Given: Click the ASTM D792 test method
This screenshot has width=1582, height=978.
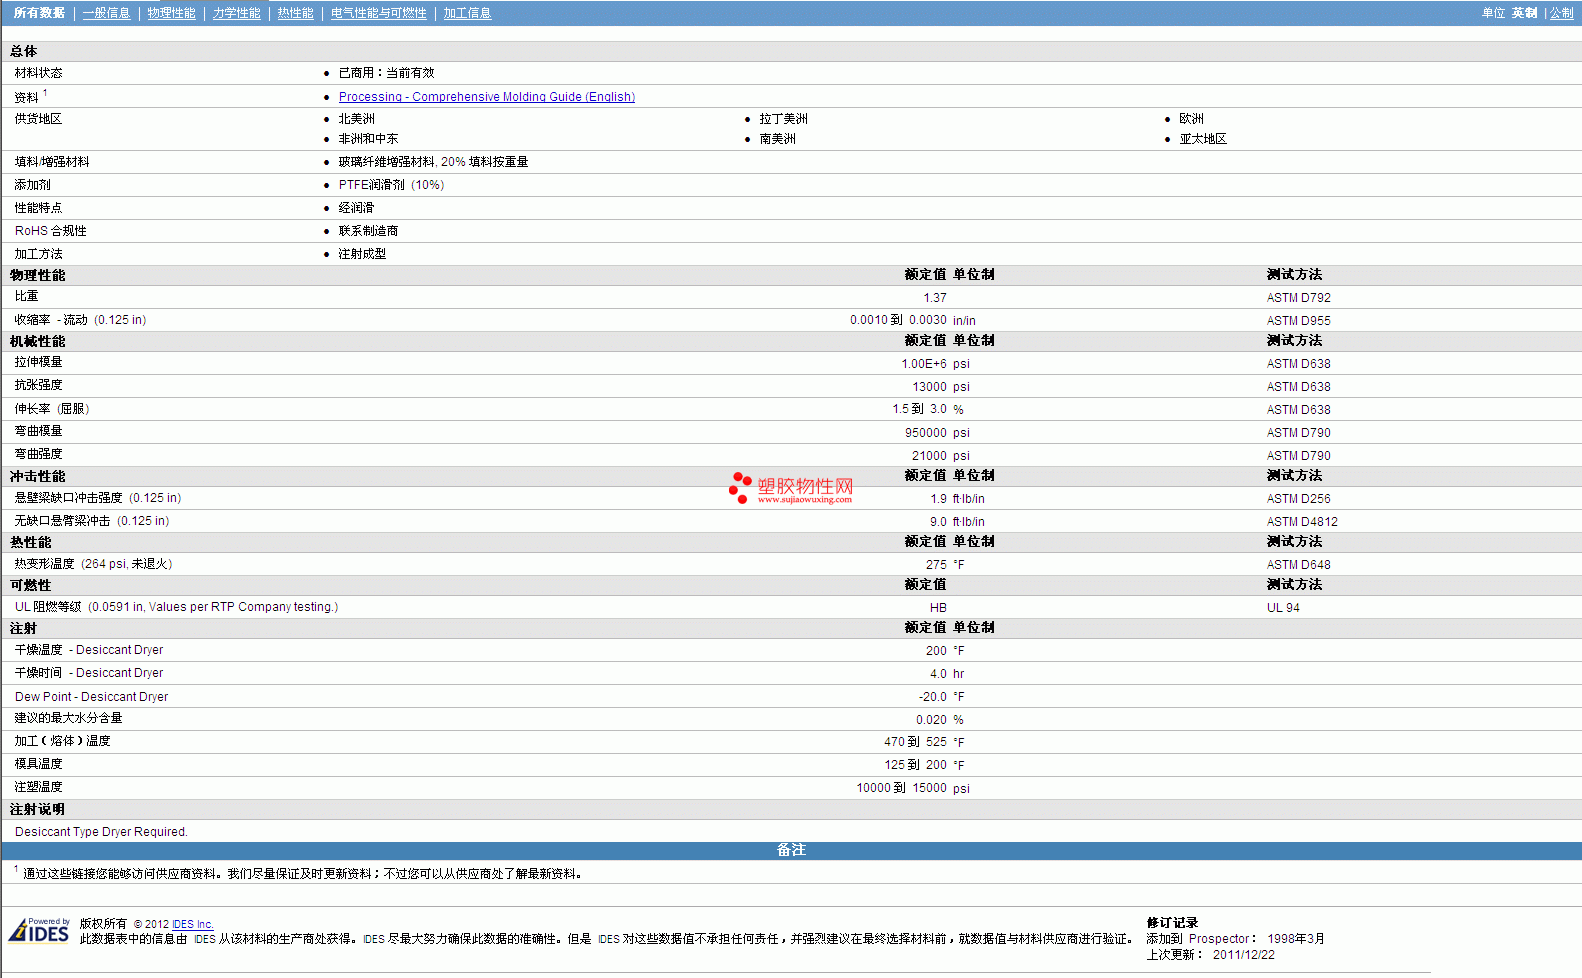Looking at the screenshot, I should coord(1298,298).
